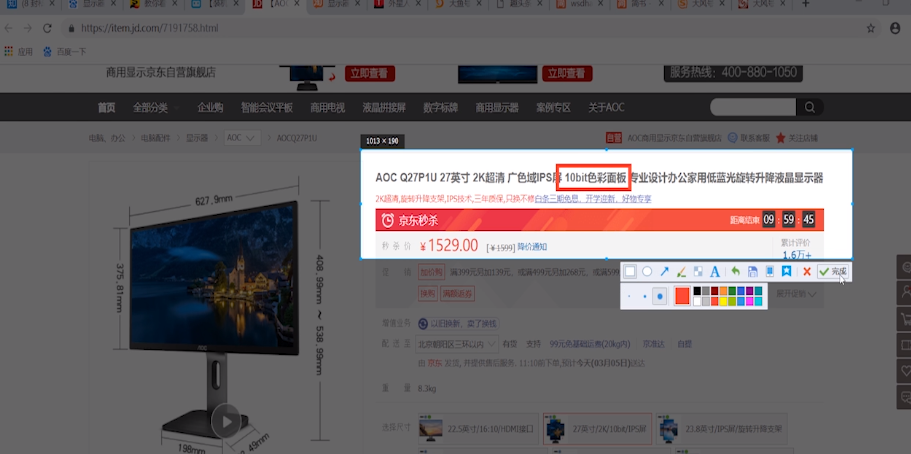This screenshot has height=454, width=911.
Task: Send screenshot to phone icon
Action: tap(770, 271)
